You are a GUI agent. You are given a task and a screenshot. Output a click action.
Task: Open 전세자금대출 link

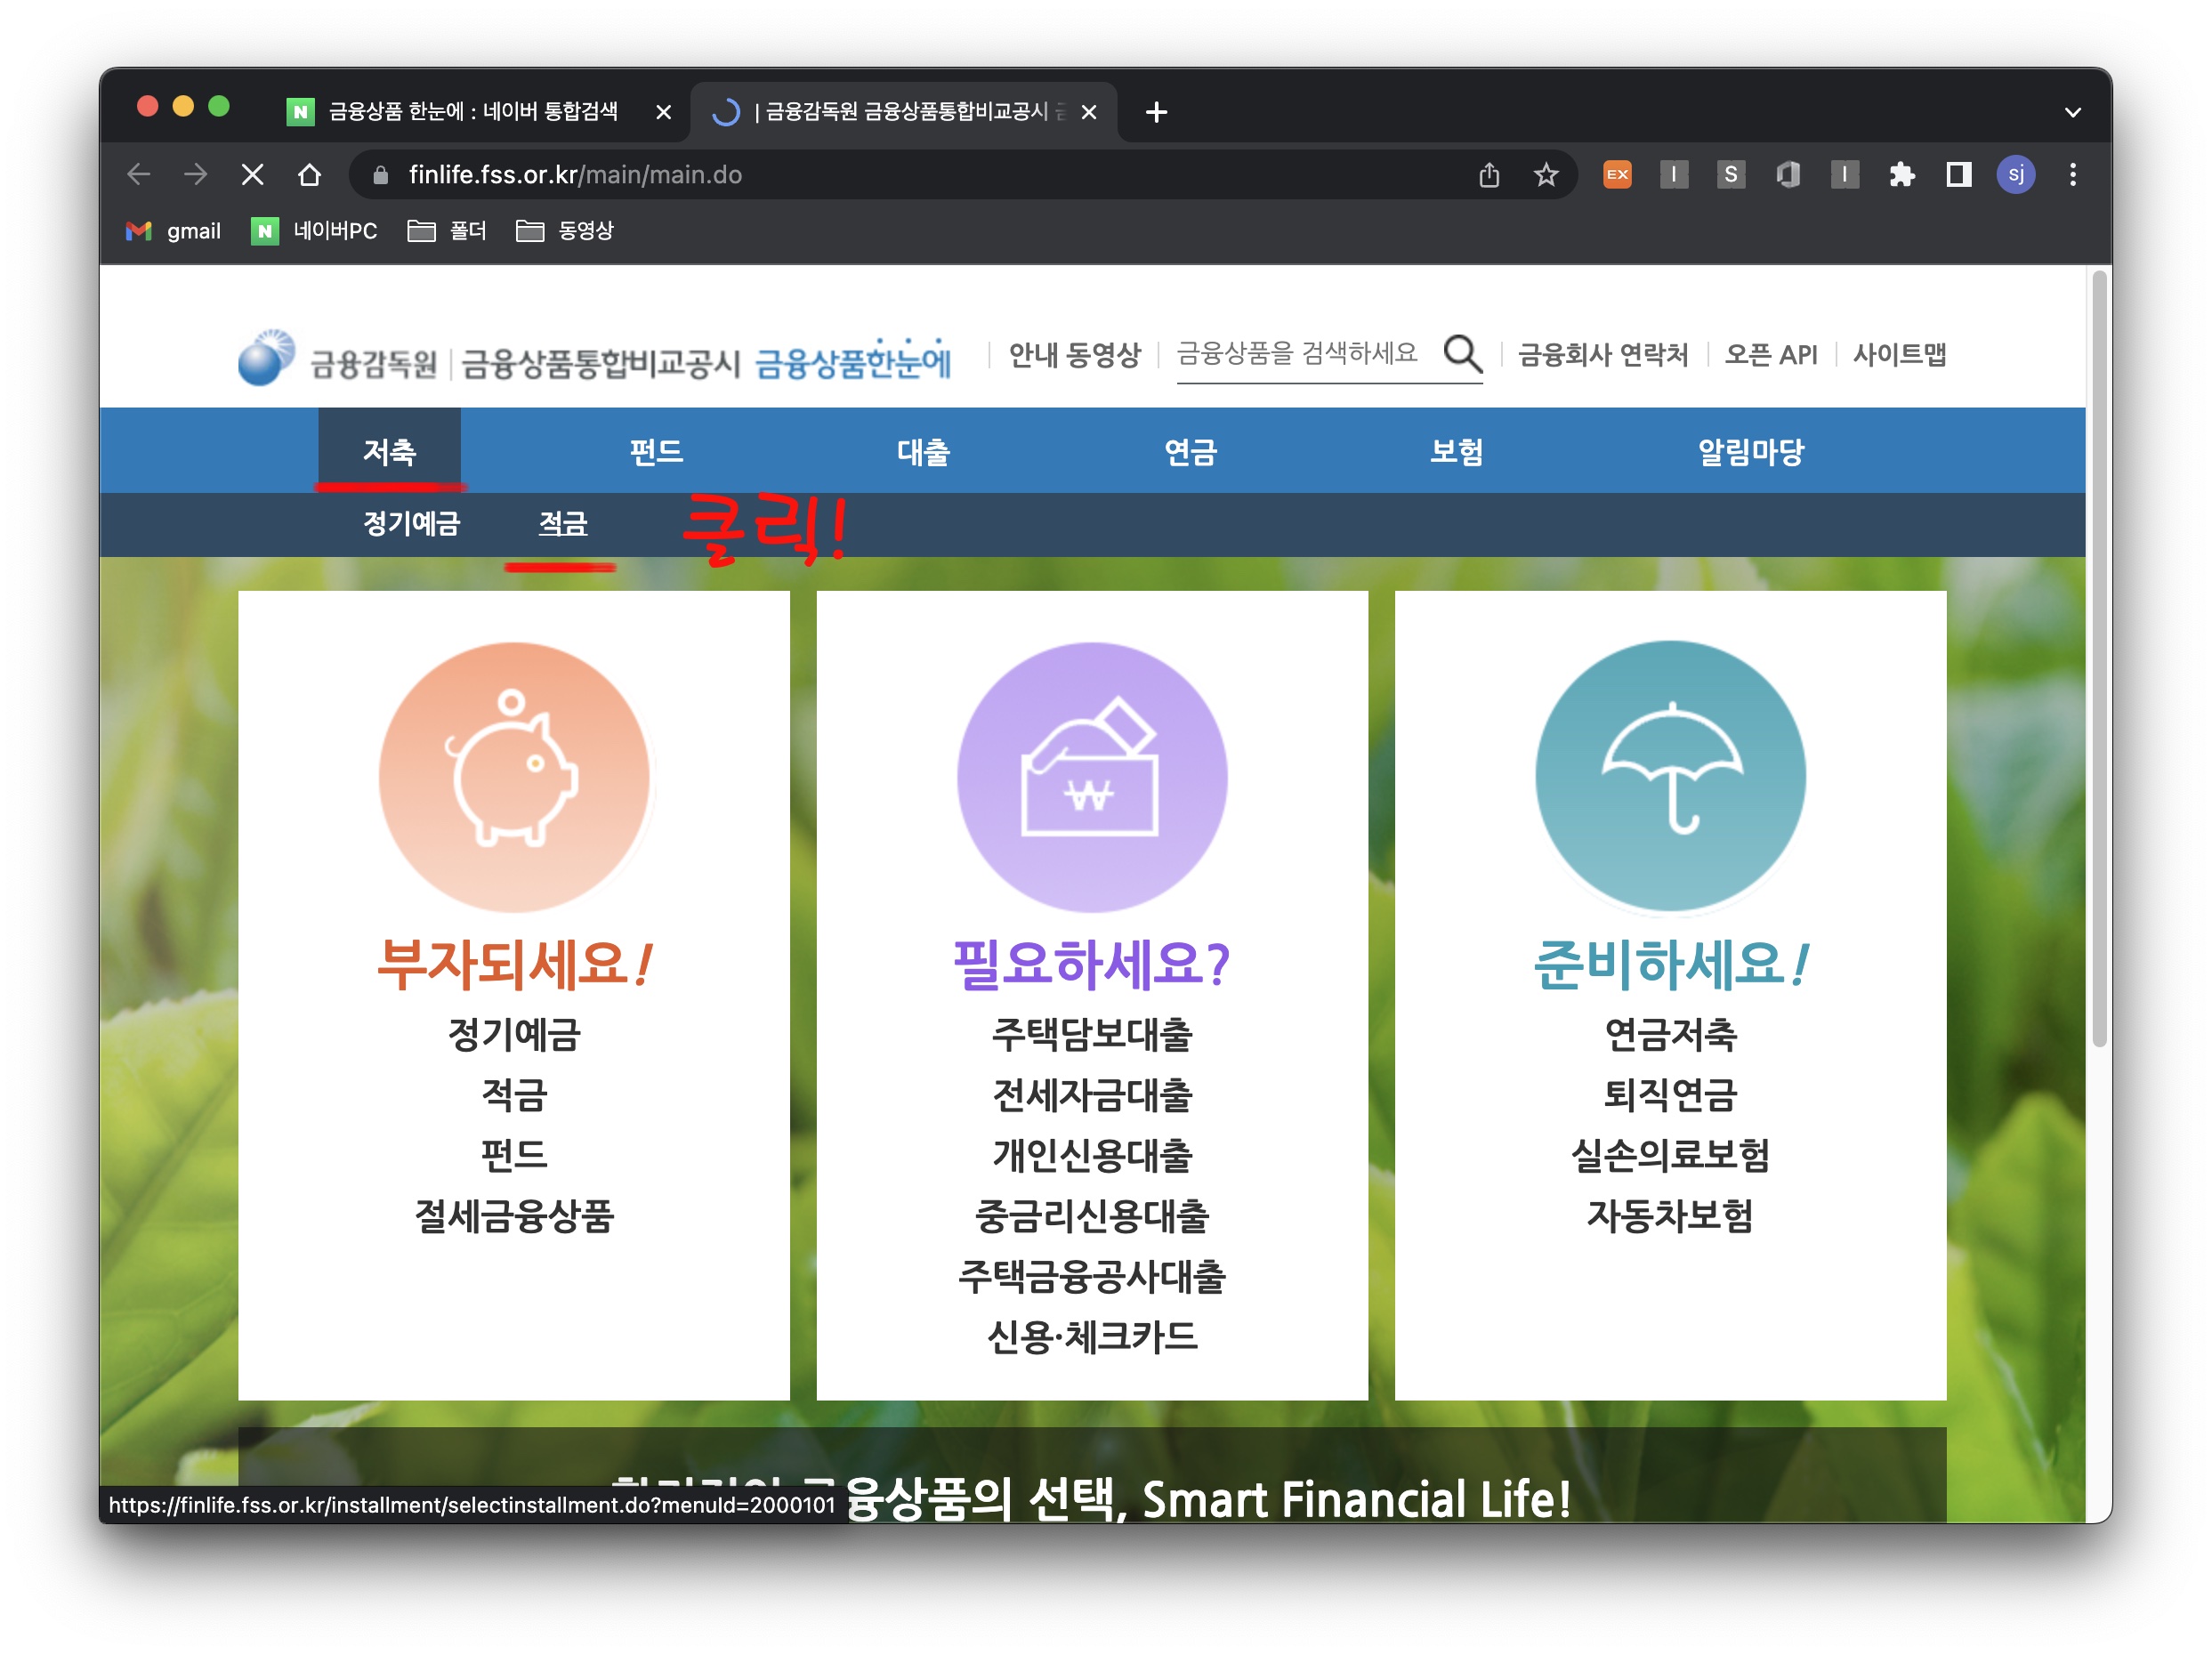[x=1092, y=1095]
